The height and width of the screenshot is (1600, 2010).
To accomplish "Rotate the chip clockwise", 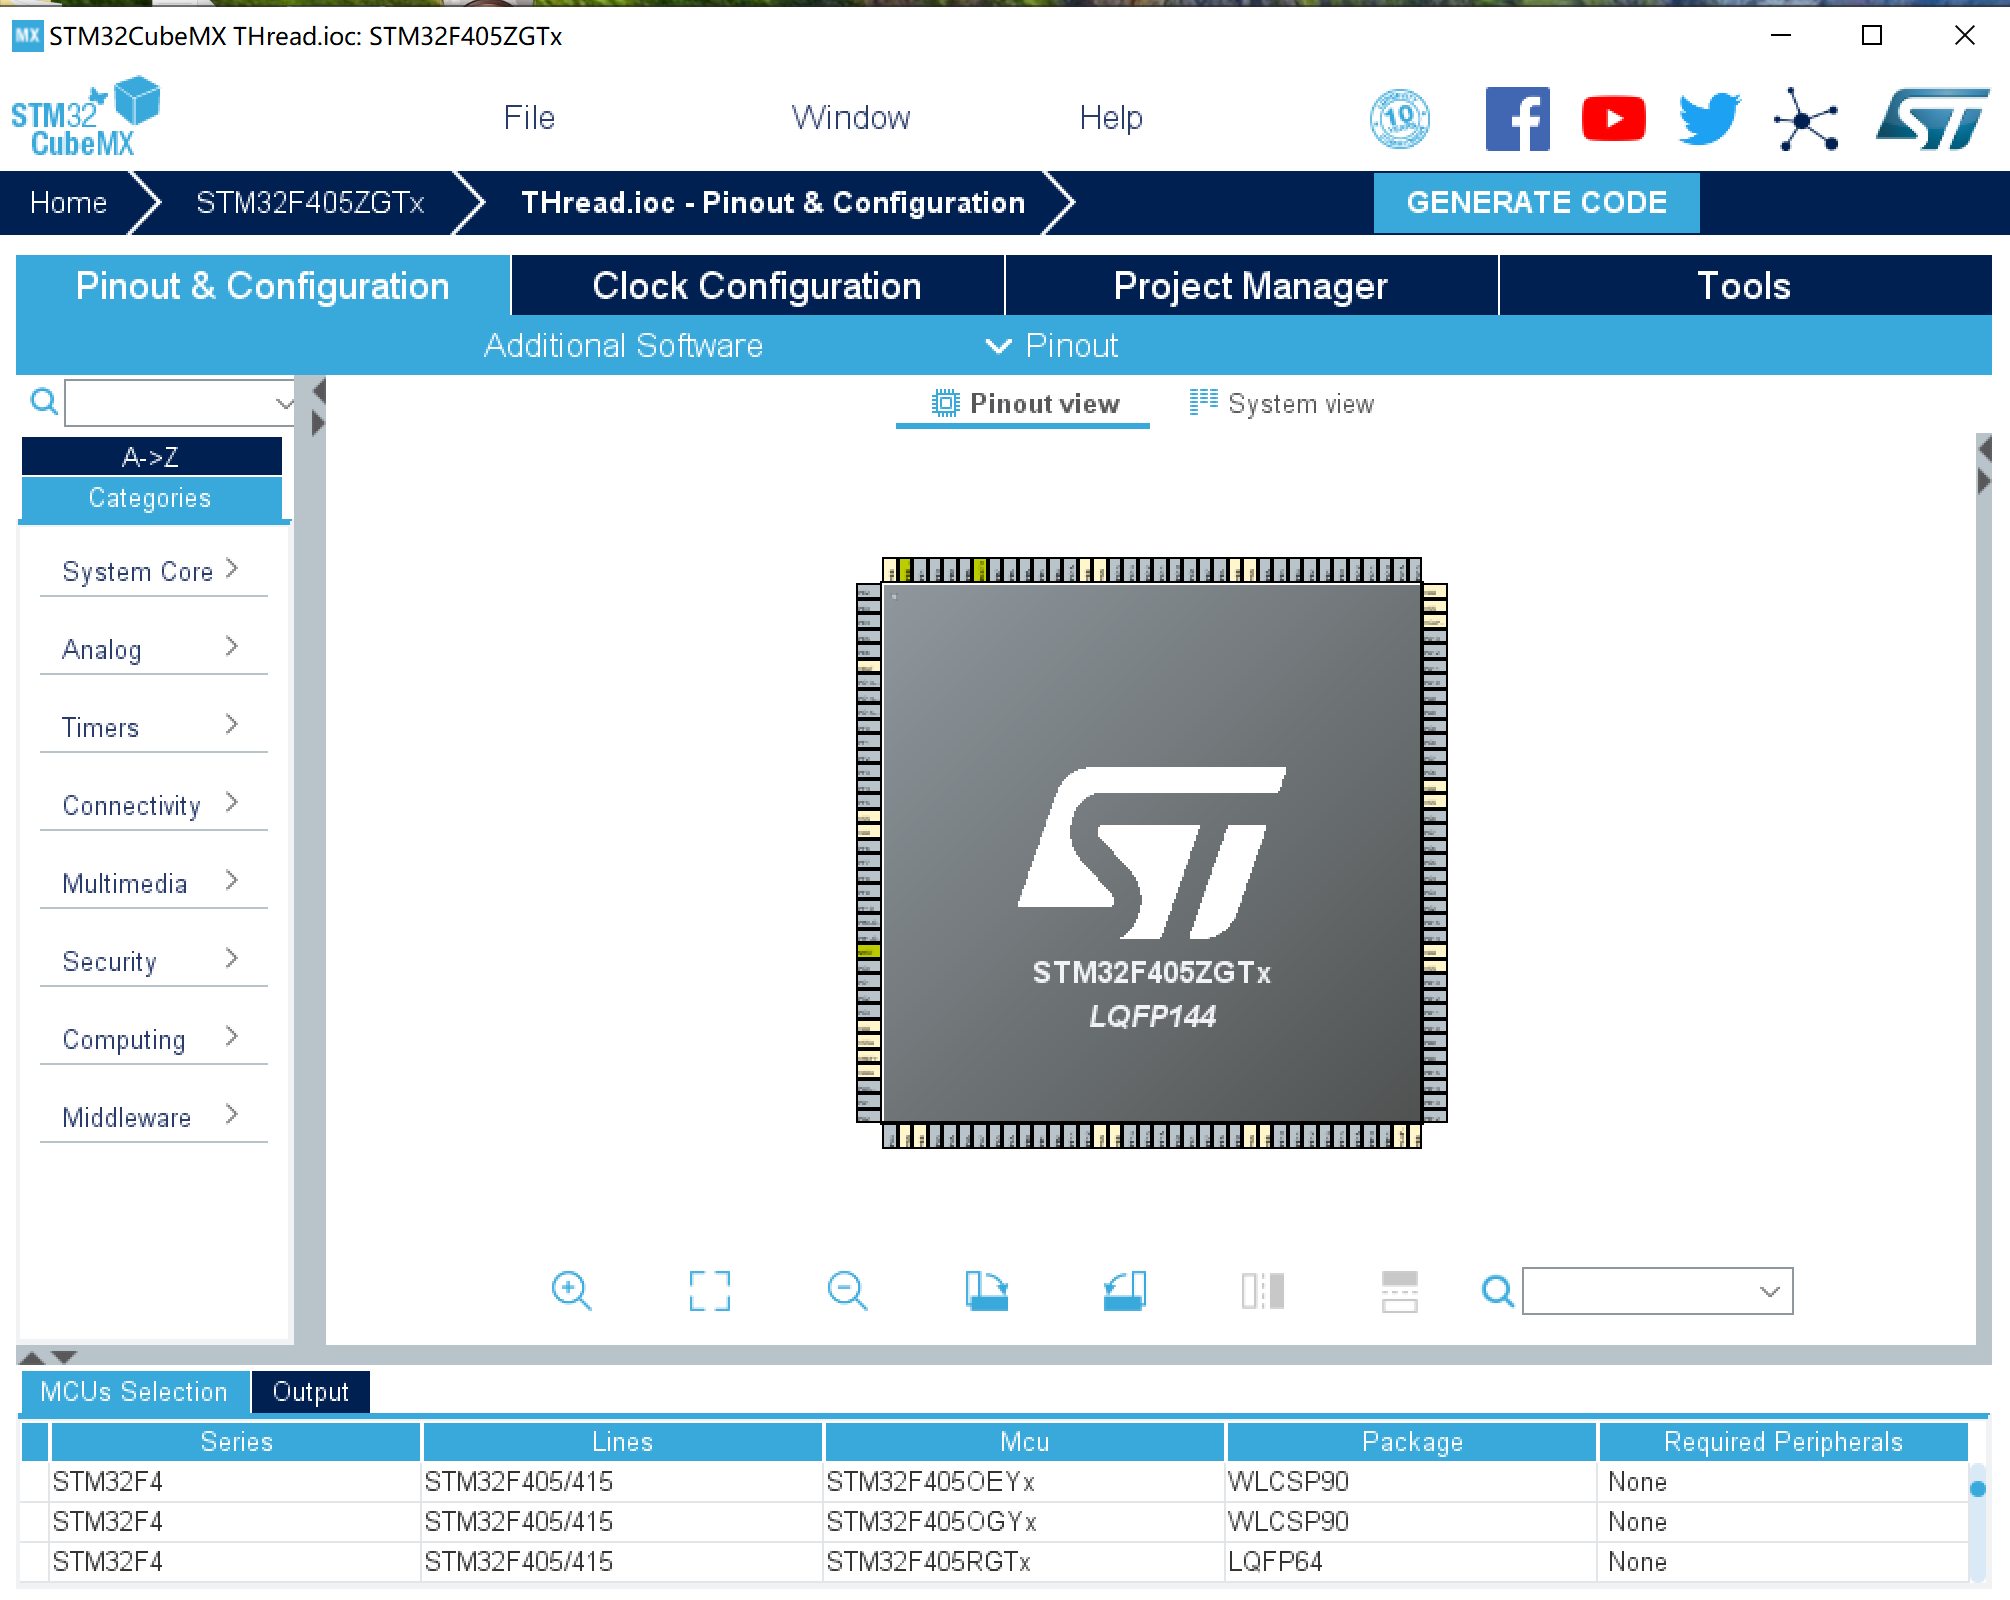I will 985,1291.
